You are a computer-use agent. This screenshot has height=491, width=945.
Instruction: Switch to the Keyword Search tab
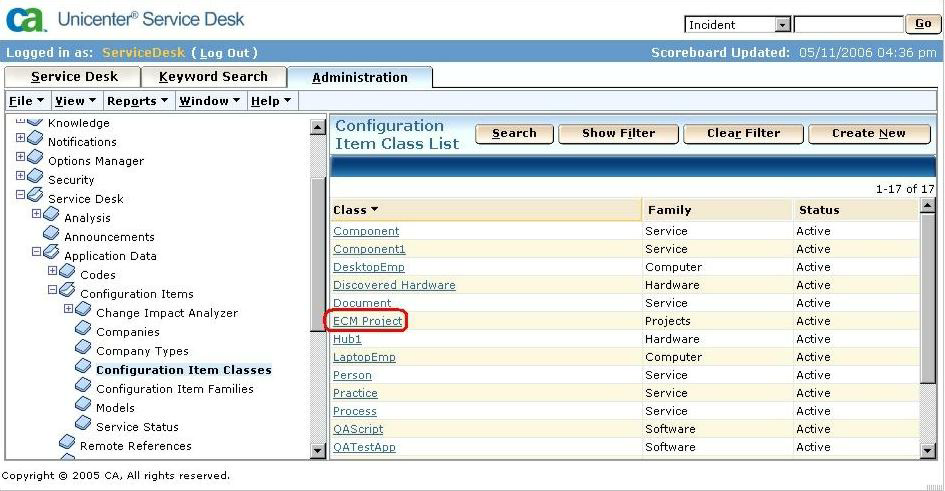click(213, 77)
